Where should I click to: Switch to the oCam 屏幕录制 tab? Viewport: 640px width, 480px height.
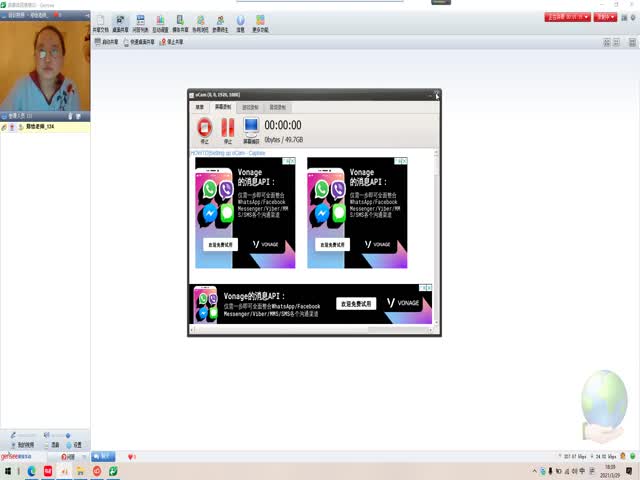(222, 106)
